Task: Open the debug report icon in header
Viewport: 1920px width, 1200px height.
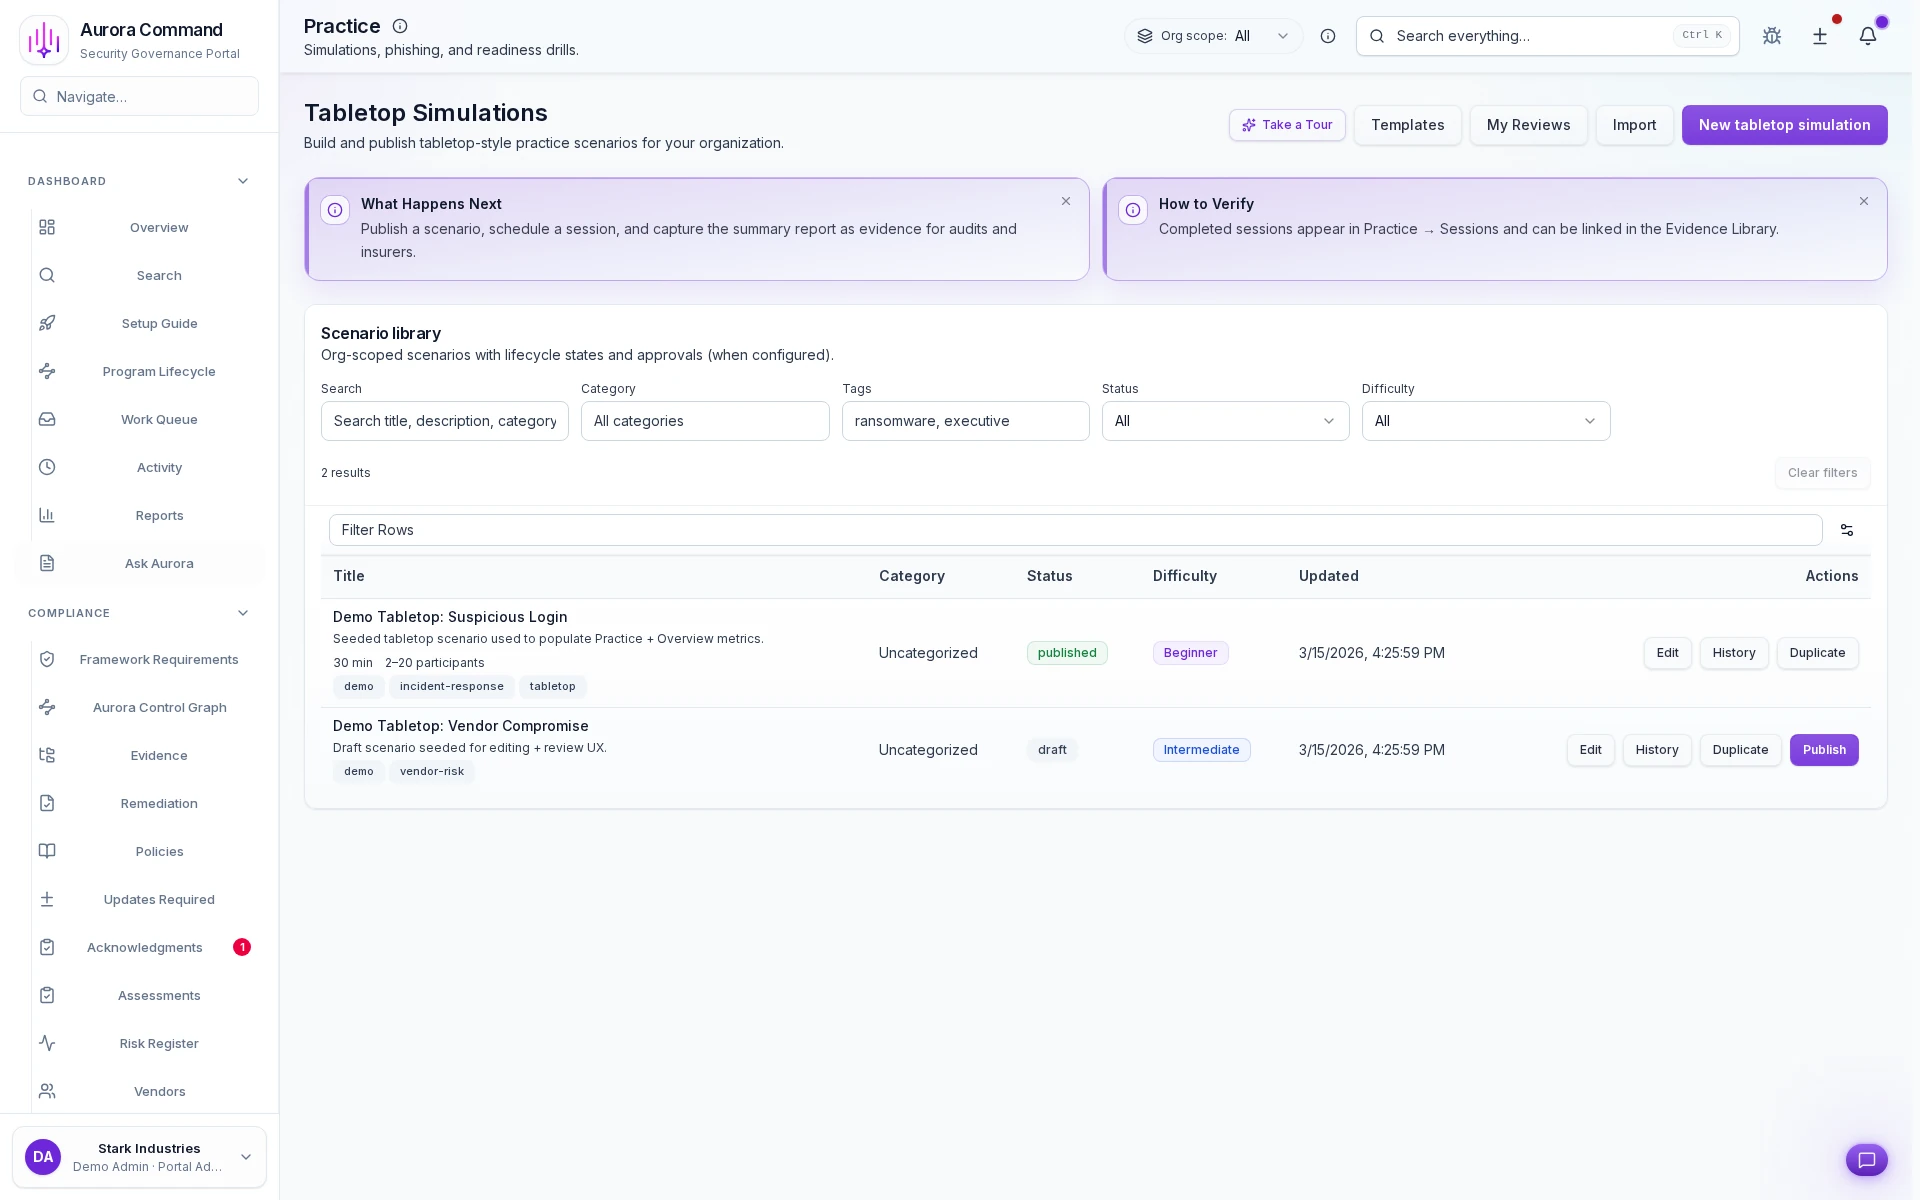Action: click(x=1771, y=36)
